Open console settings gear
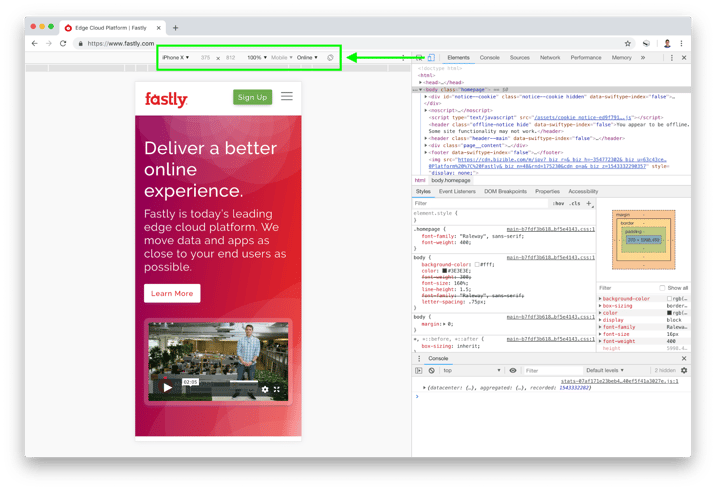Viewport: 716px width, 490px height. click(684, 370)
